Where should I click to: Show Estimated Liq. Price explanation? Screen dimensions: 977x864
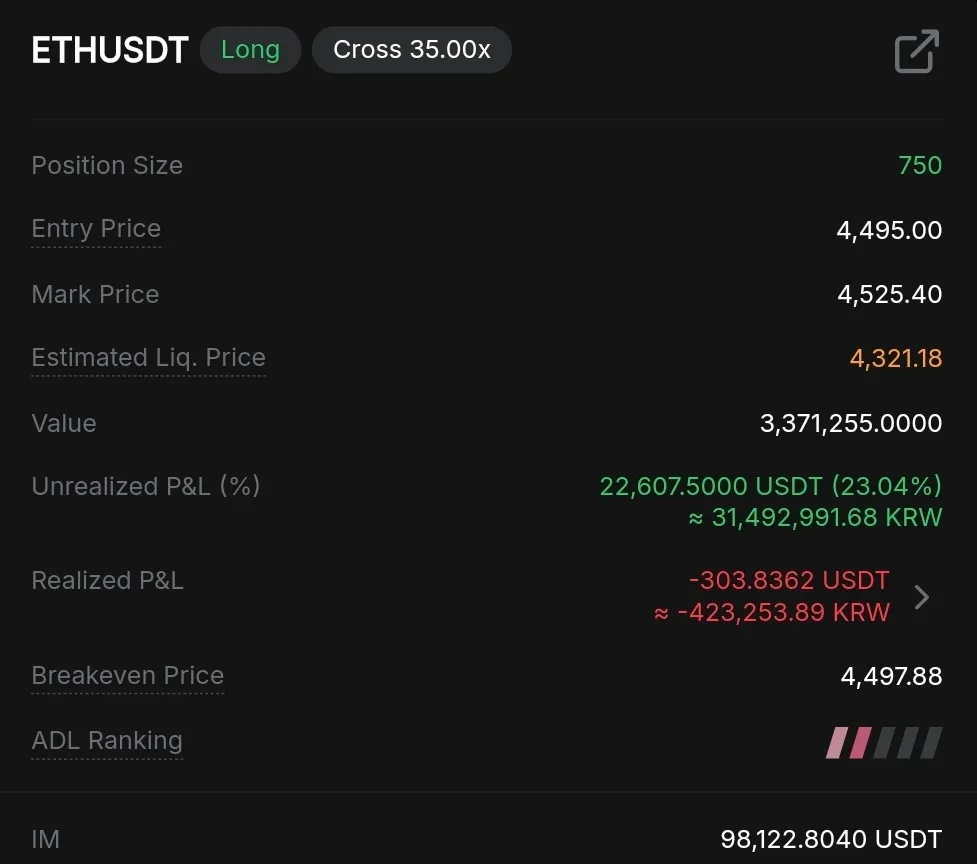(x=148, y=358)
